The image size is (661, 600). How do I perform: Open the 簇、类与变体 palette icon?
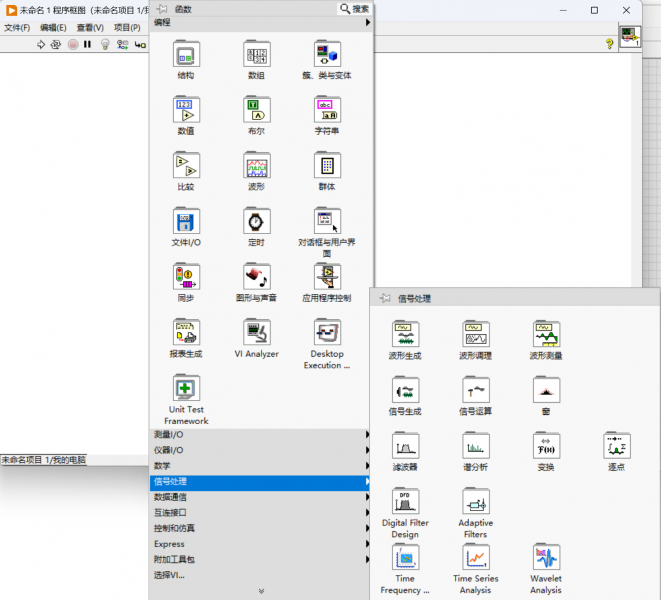tap(327, 54)
